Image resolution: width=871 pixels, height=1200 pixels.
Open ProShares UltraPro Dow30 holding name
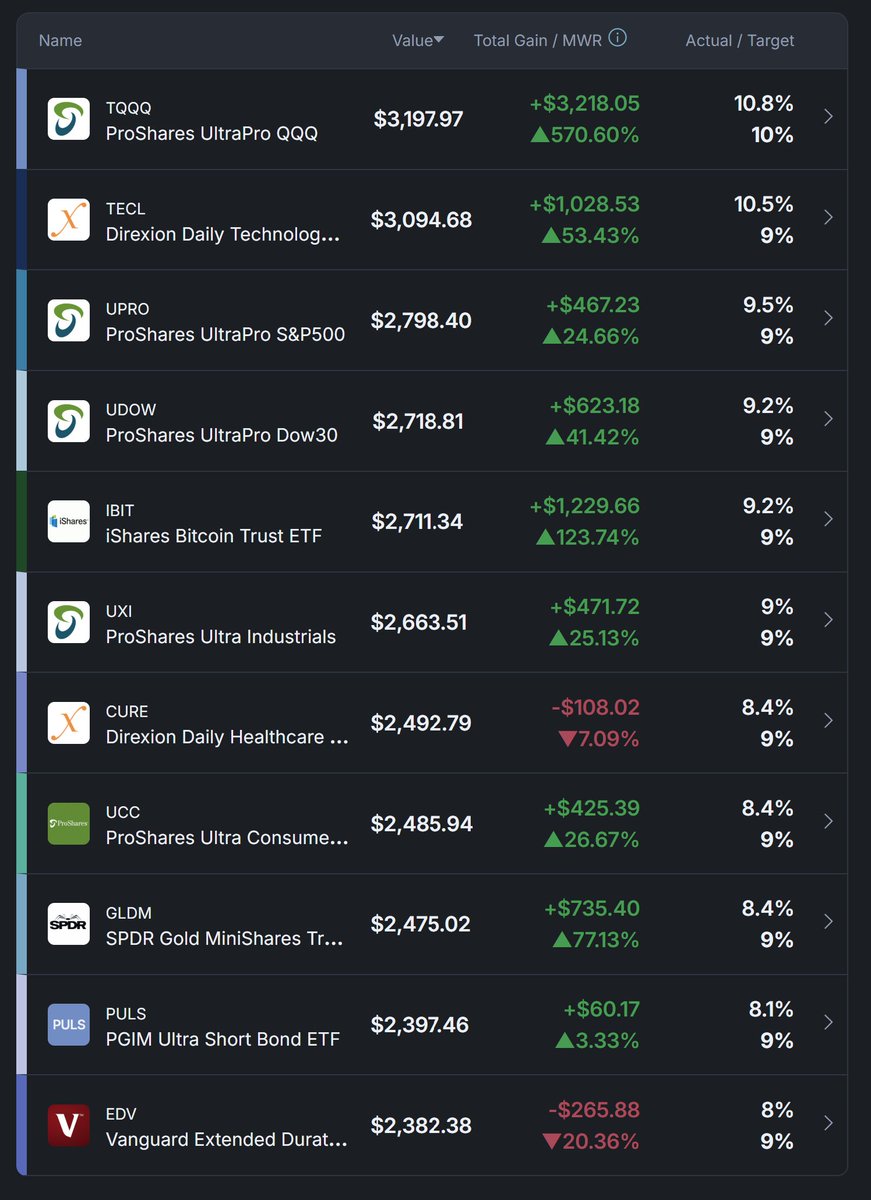(x=222, y=435)
